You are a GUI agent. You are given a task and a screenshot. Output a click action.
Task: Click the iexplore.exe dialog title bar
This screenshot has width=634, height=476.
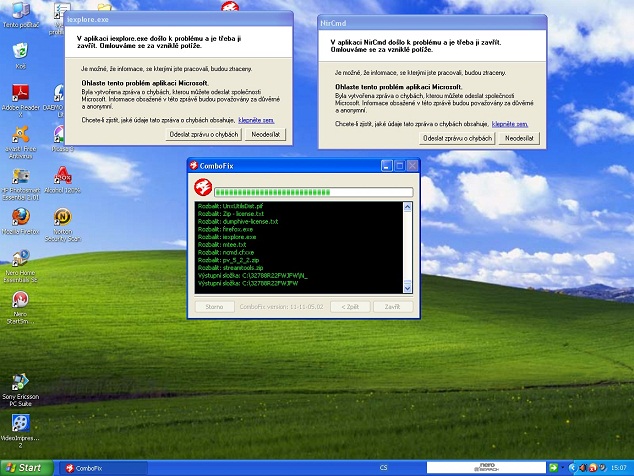pyautogui.click(x=179, y=19)
